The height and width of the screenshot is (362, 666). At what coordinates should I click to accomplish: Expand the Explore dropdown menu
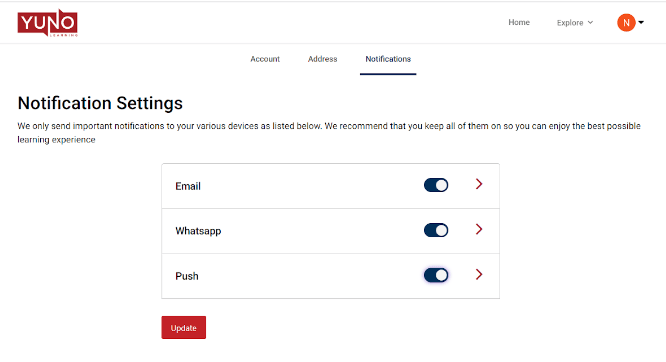[575, 23]
